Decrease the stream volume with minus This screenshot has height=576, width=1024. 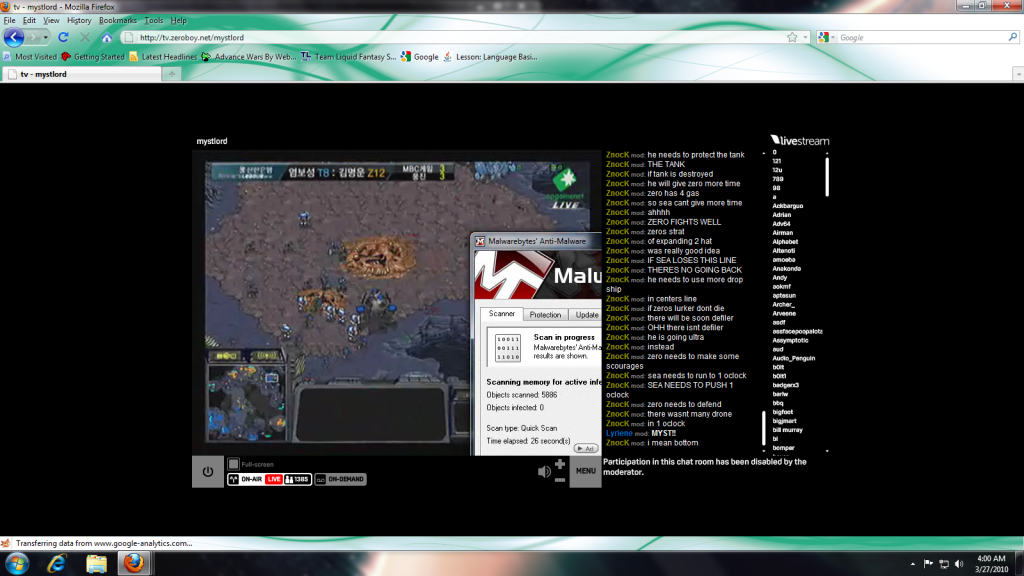[x=560, y=480]
